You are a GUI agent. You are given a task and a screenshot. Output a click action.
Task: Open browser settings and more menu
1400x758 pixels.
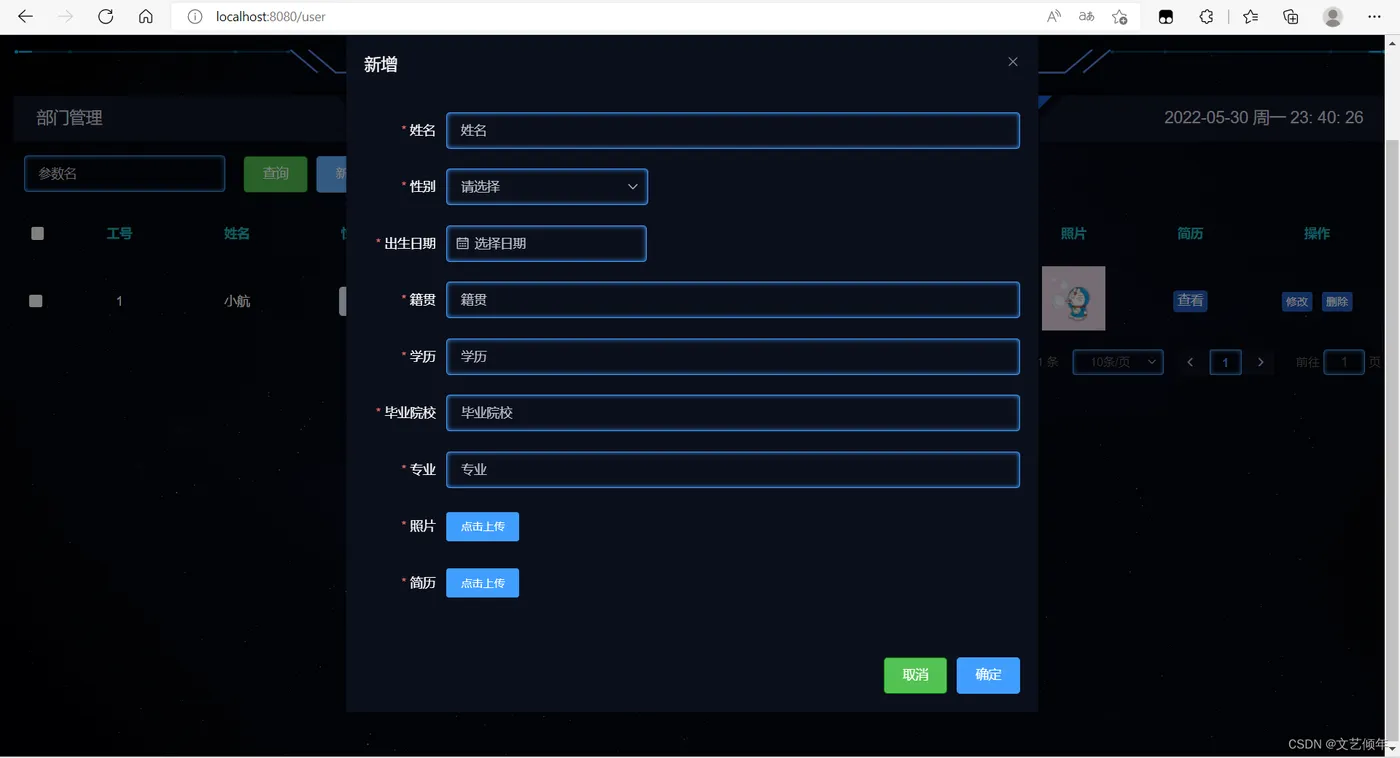pyautogui.click(x=1374, y=17)
